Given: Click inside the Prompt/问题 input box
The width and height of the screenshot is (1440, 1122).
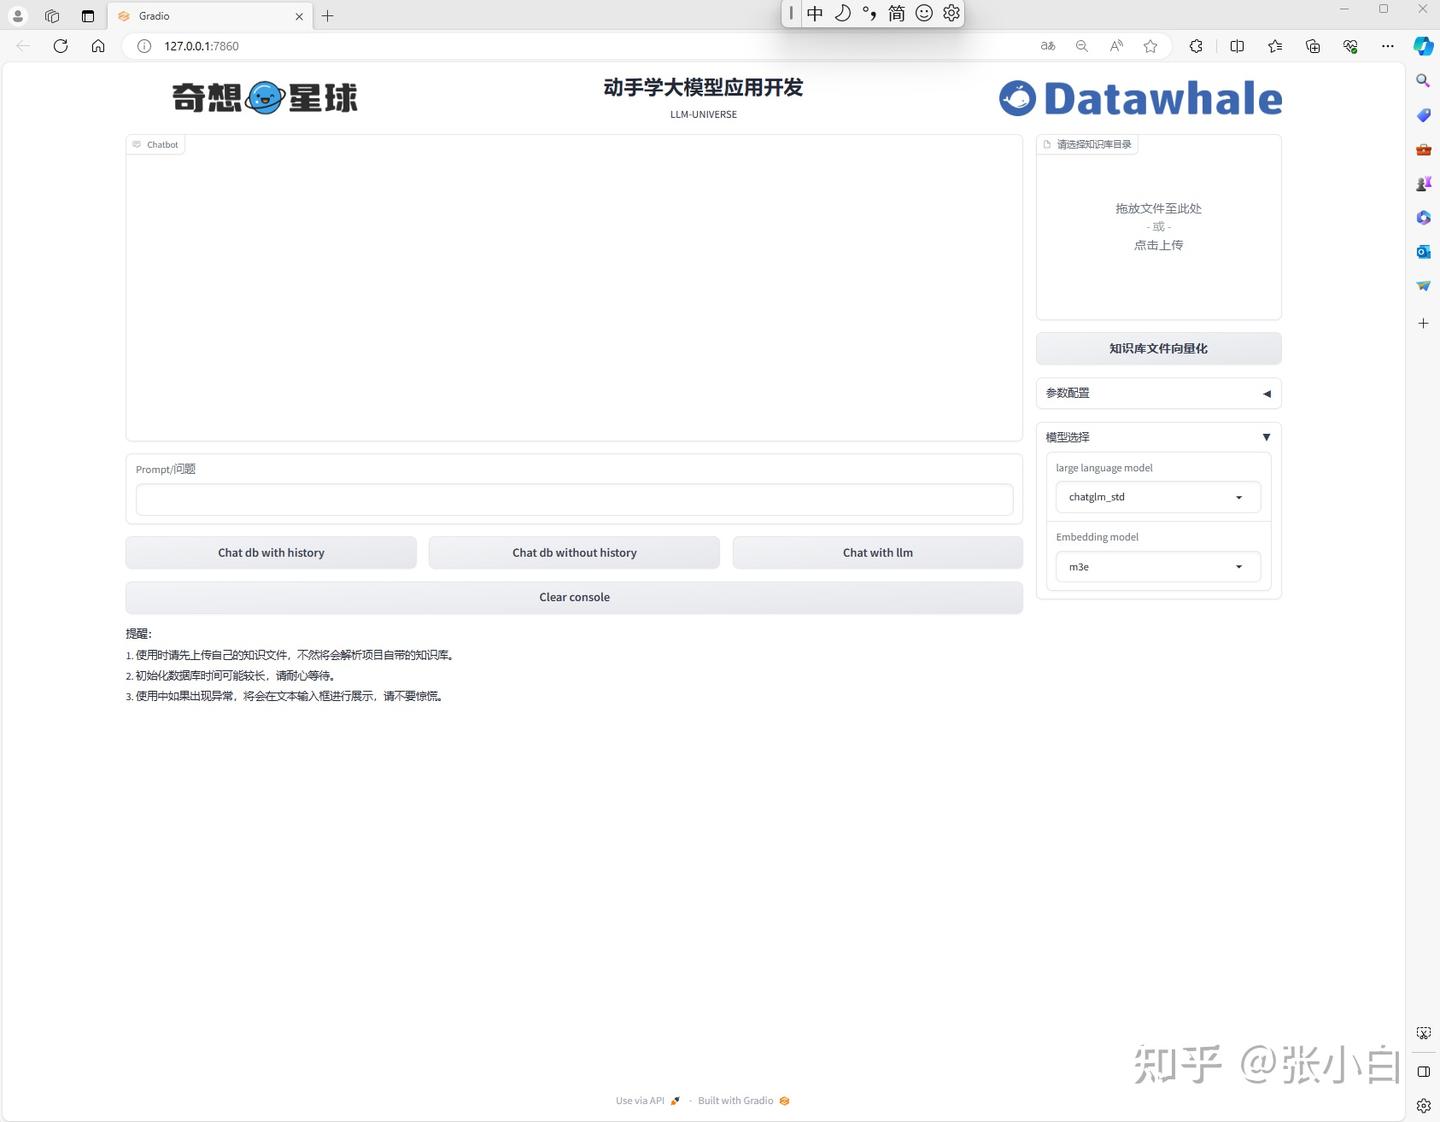Looking at the screenshot, I should point(573,499).
